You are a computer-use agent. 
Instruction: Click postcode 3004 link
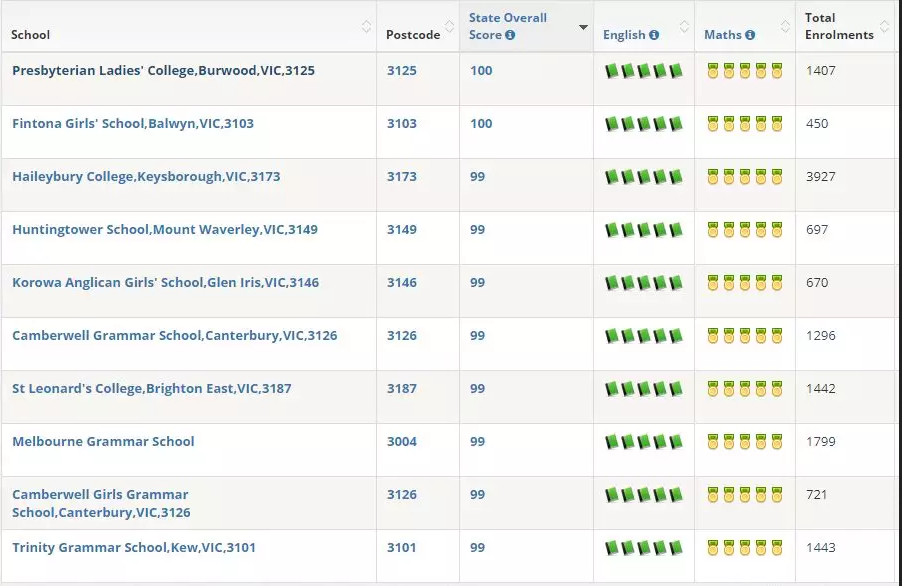click(402, 441)
